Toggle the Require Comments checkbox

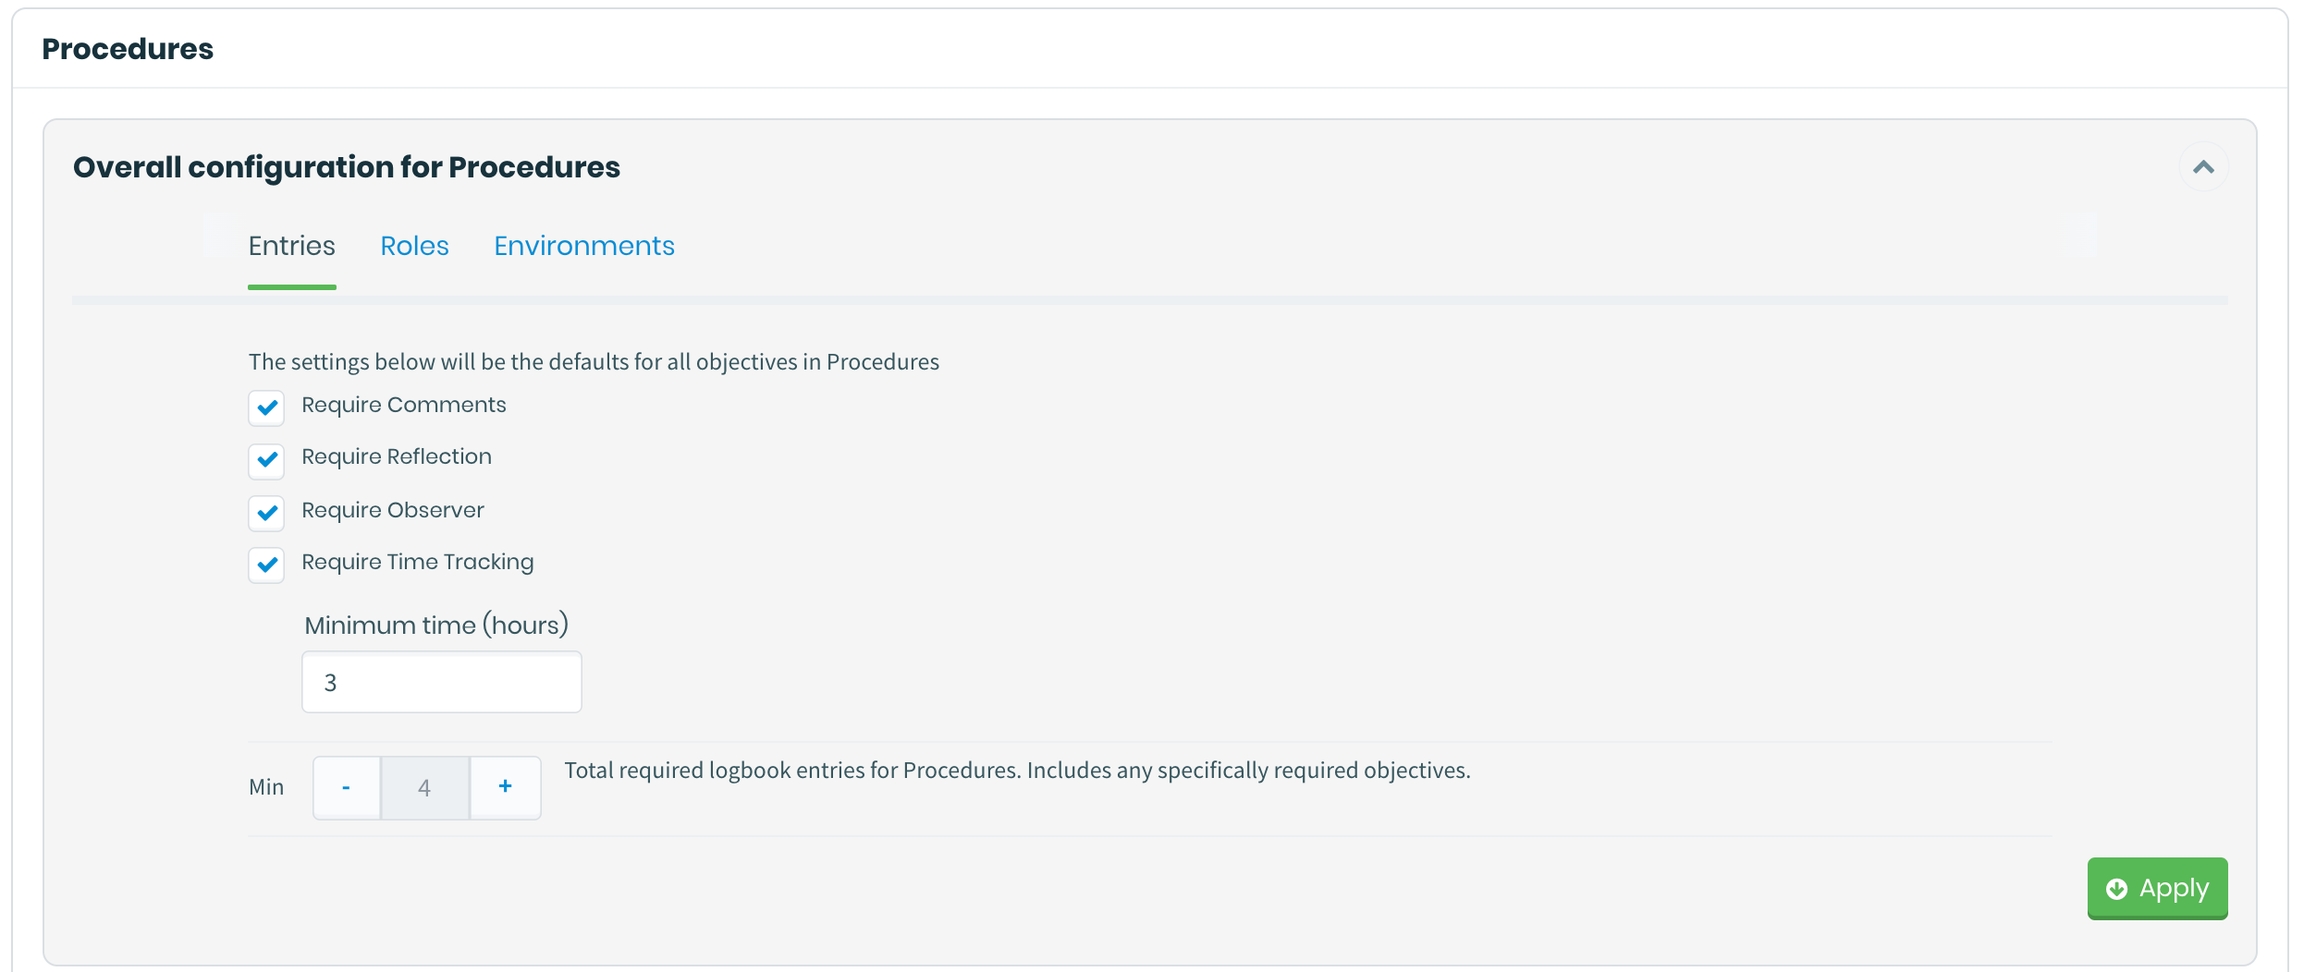click(267, 407)
